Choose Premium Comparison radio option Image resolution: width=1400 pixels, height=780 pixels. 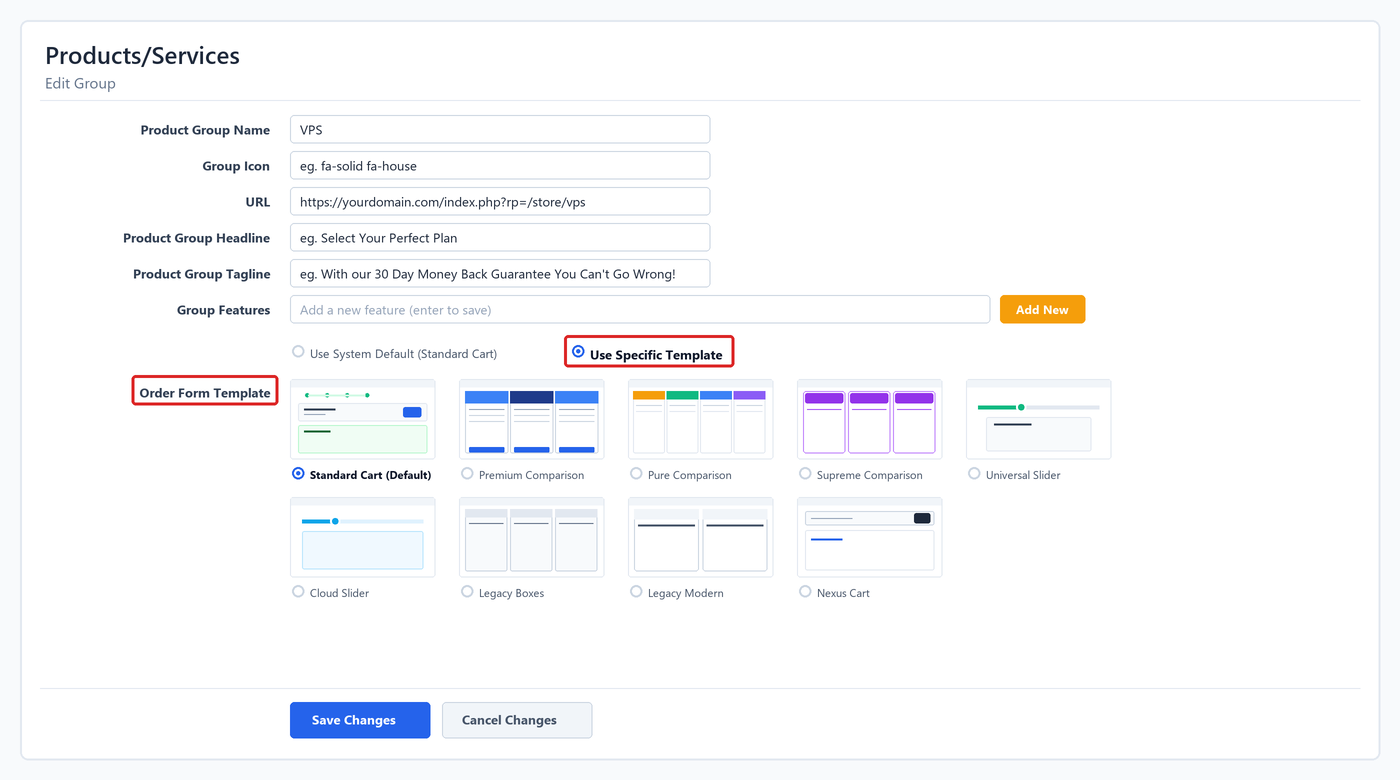467,473
